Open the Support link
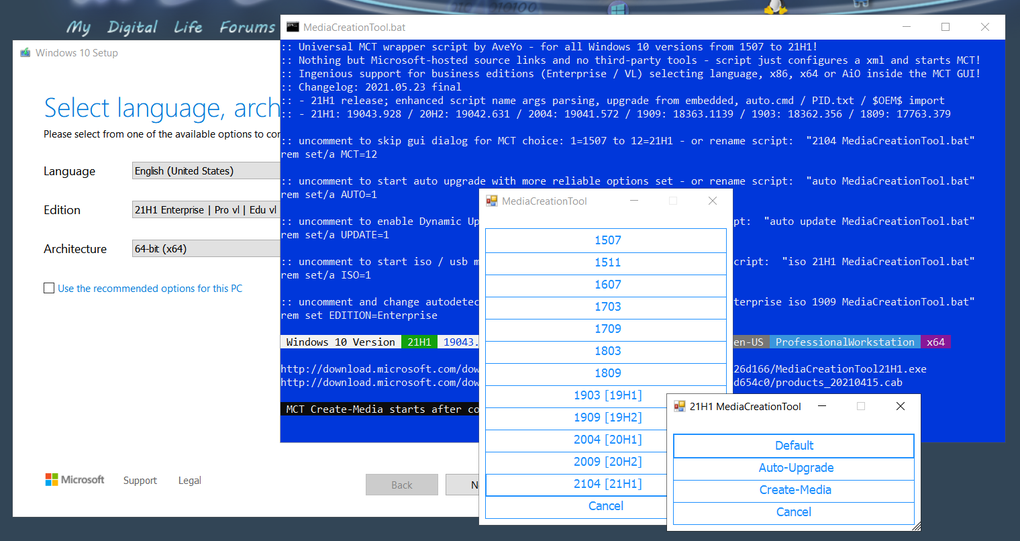 [x=140, y=481]
